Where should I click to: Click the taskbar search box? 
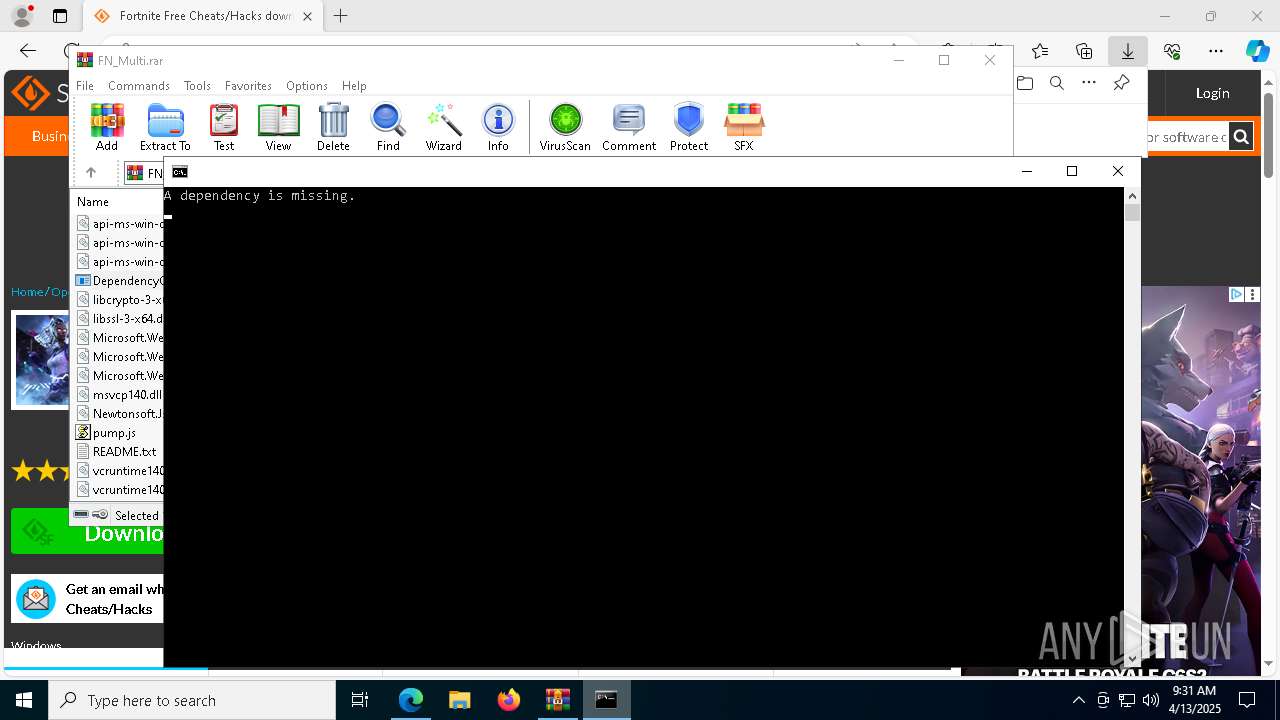coord(192,700)
